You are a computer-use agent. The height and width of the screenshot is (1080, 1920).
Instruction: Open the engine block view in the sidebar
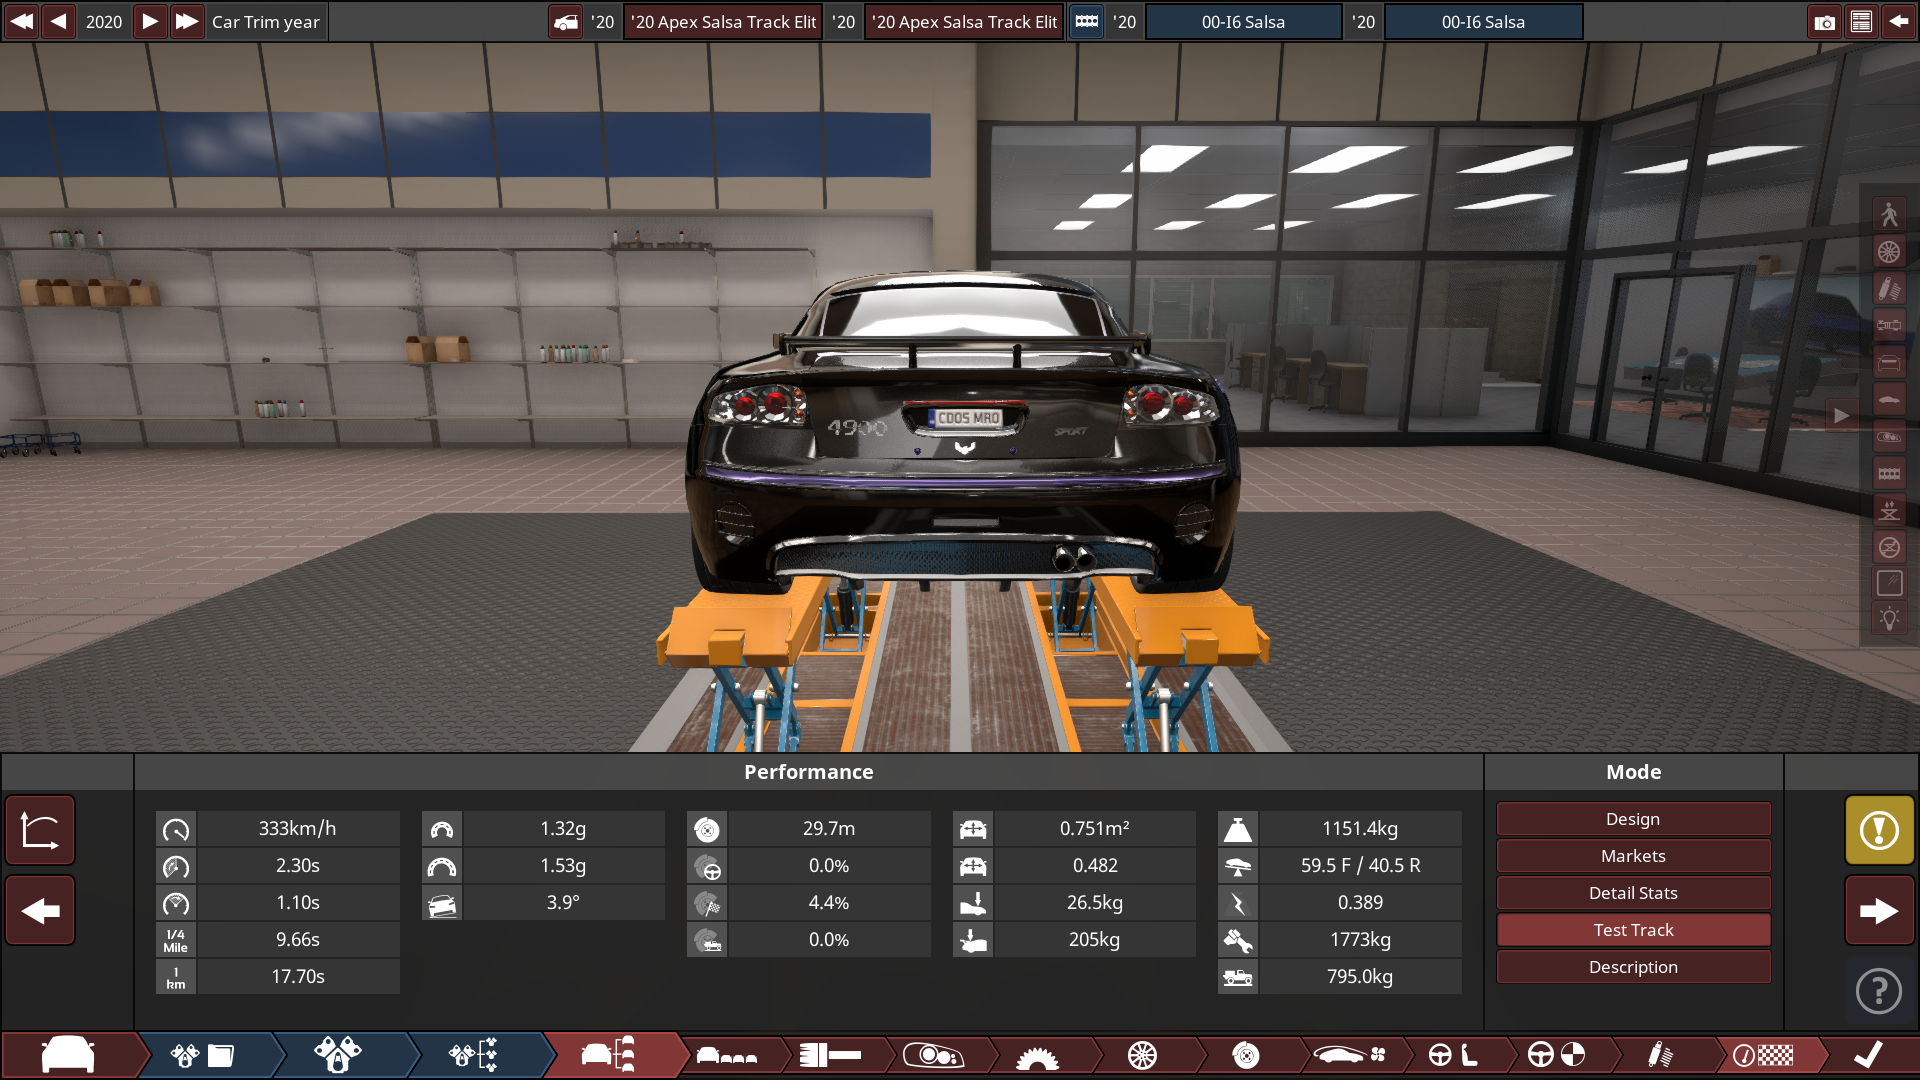[x=1890, y=471]
